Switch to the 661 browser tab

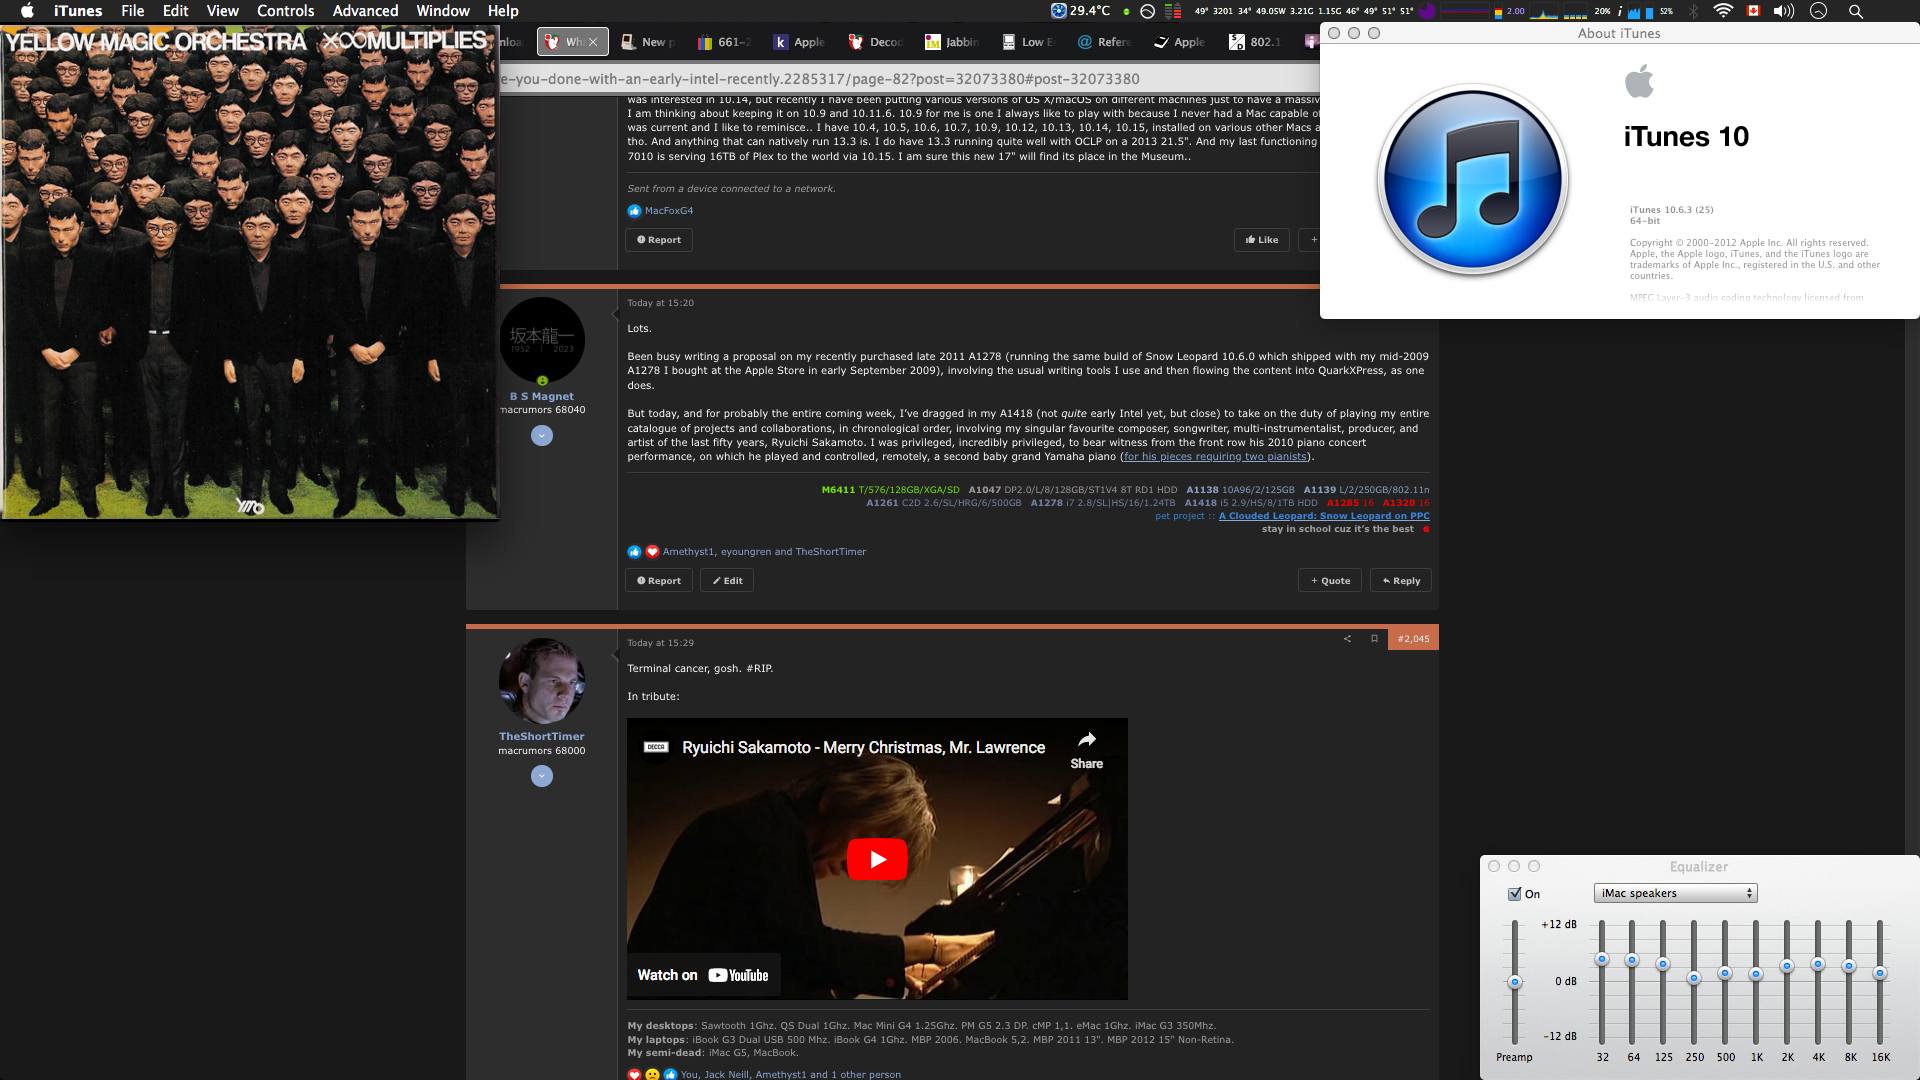[x=725, y=42]
